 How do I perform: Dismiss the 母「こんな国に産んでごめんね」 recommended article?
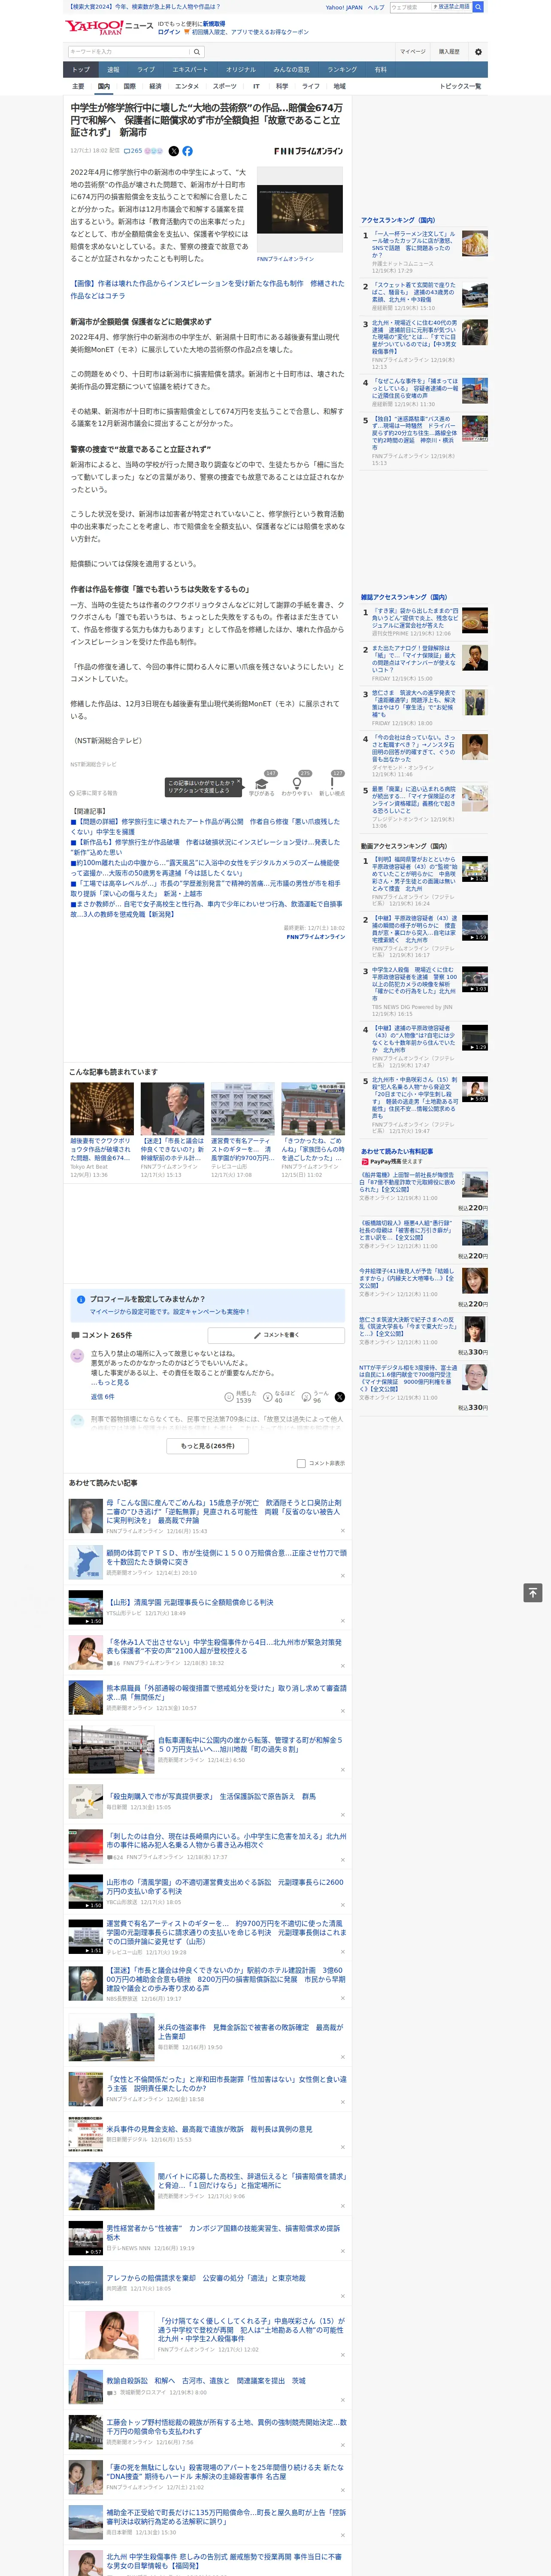[343, 1531]
